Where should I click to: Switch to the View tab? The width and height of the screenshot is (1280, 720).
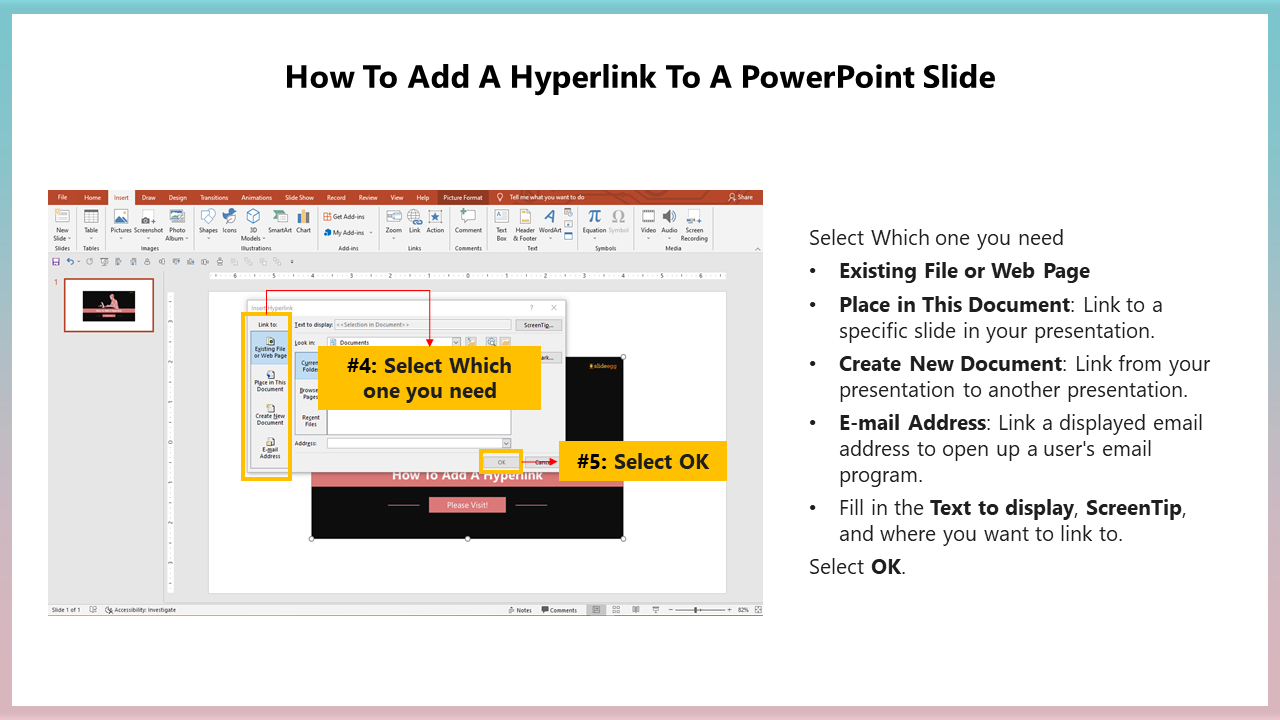pyautogui.click(x=397, y=197)
